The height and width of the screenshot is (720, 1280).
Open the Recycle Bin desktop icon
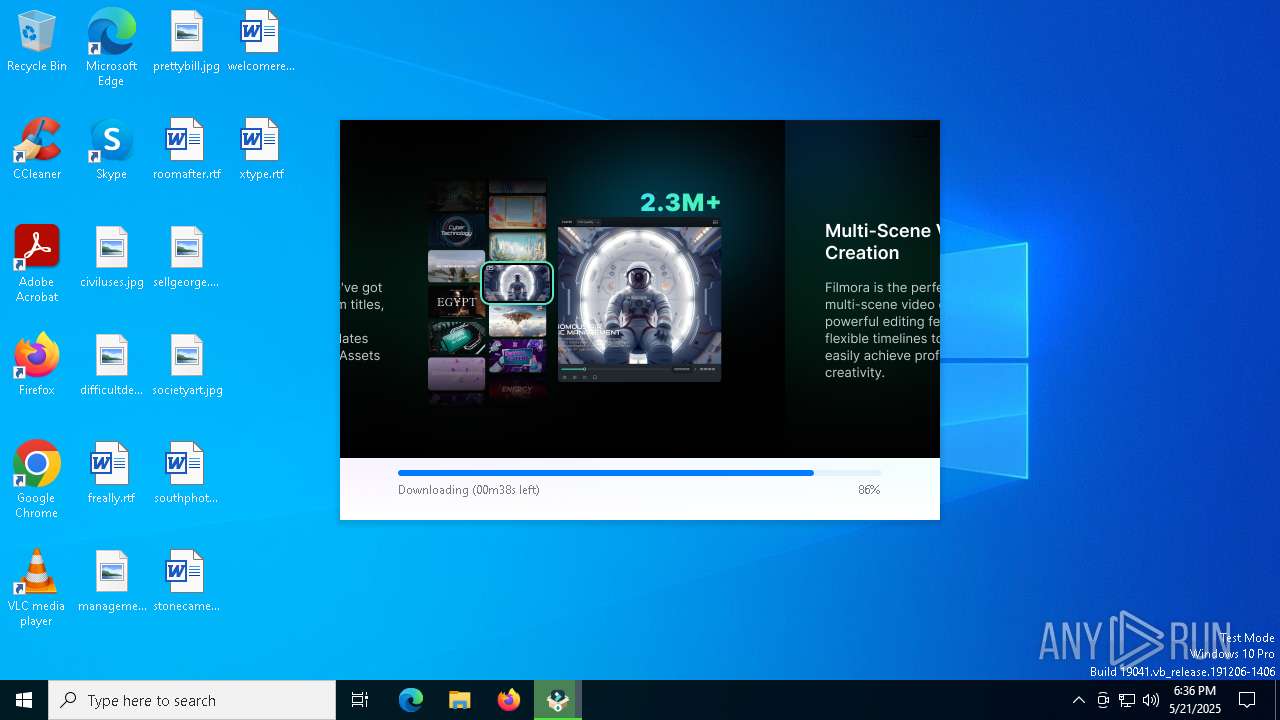tap(37, 42)
